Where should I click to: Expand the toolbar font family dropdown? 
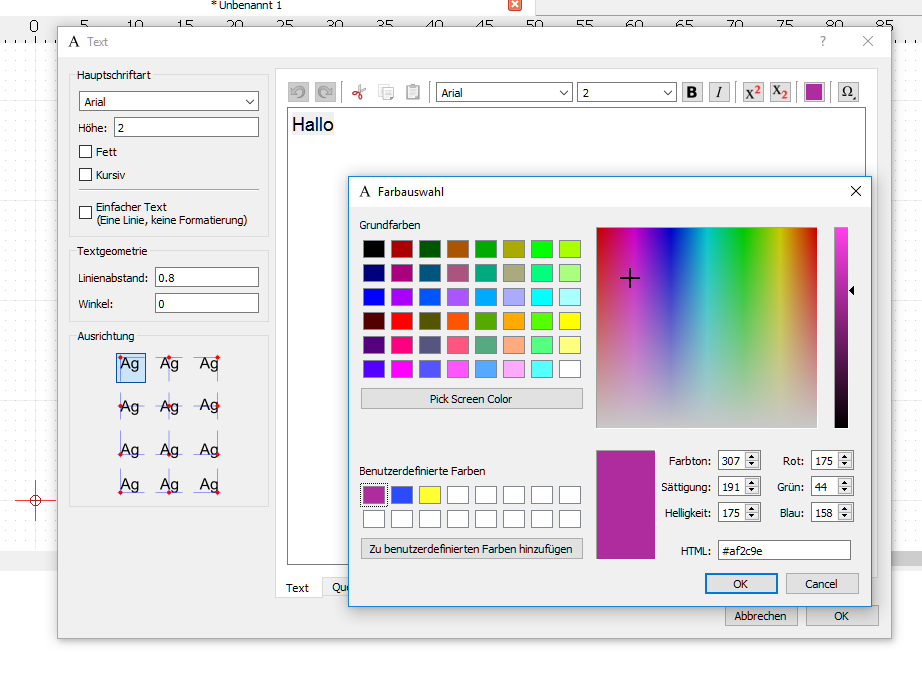(x=505, y=92)
